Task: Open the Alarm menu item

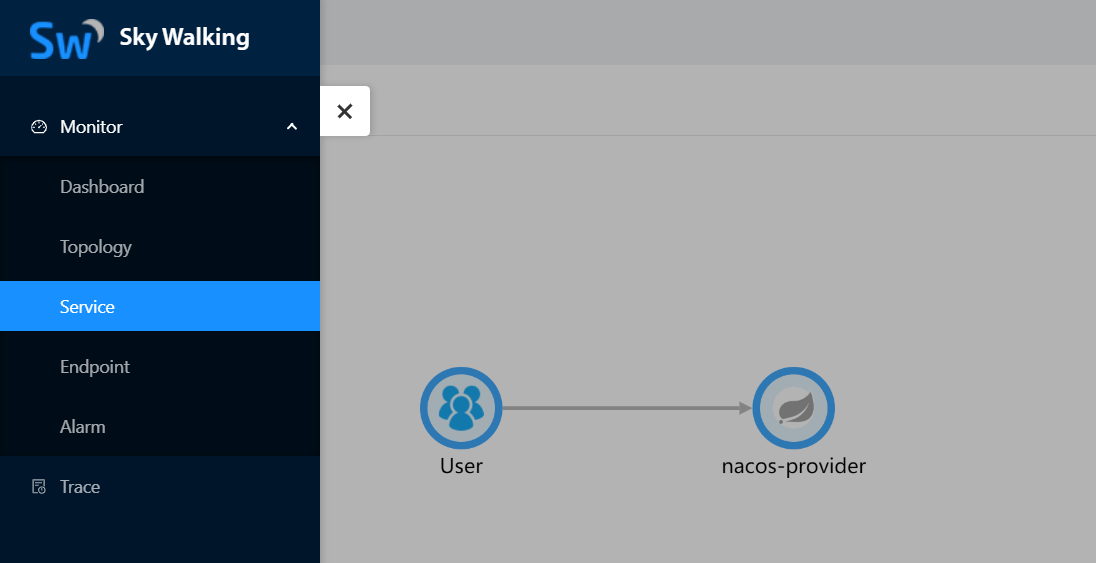Action: pyautogui.click(x=160, y=427)
